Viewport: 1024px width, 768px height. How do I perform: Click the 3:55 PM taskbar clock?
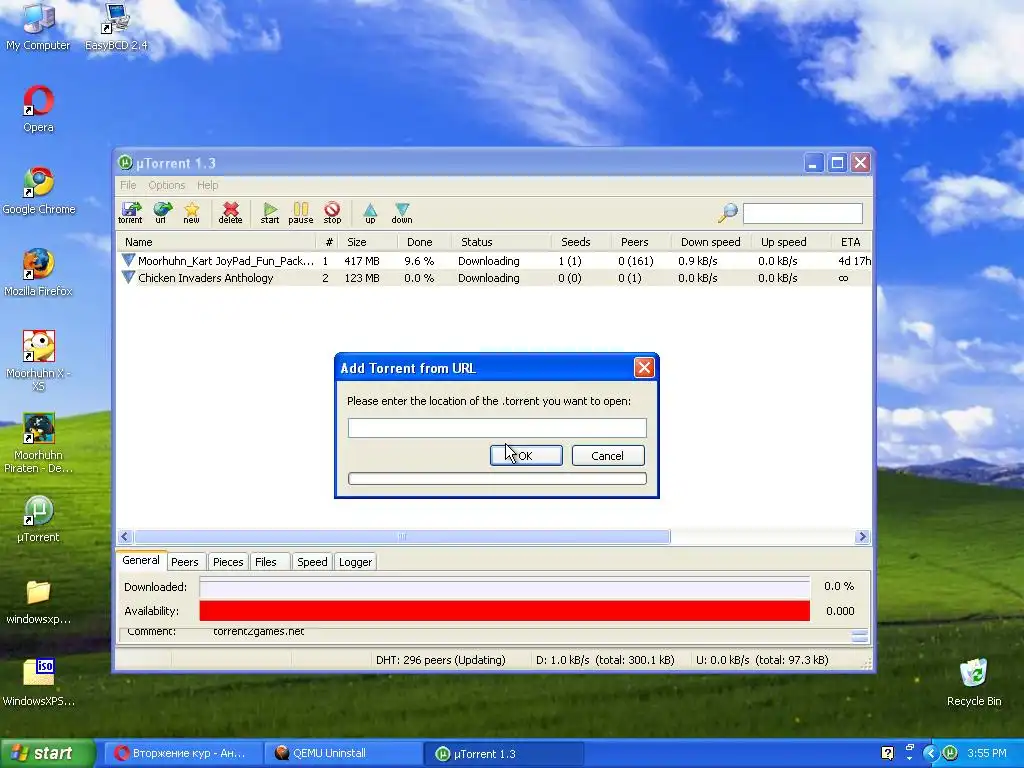(987, 753)
